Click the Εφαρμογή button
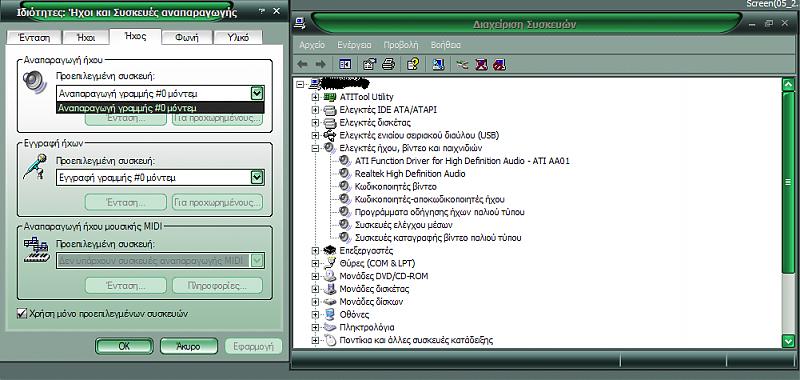Image resolution: width=800 pixels, height=380 pixels. click(254, 346)
